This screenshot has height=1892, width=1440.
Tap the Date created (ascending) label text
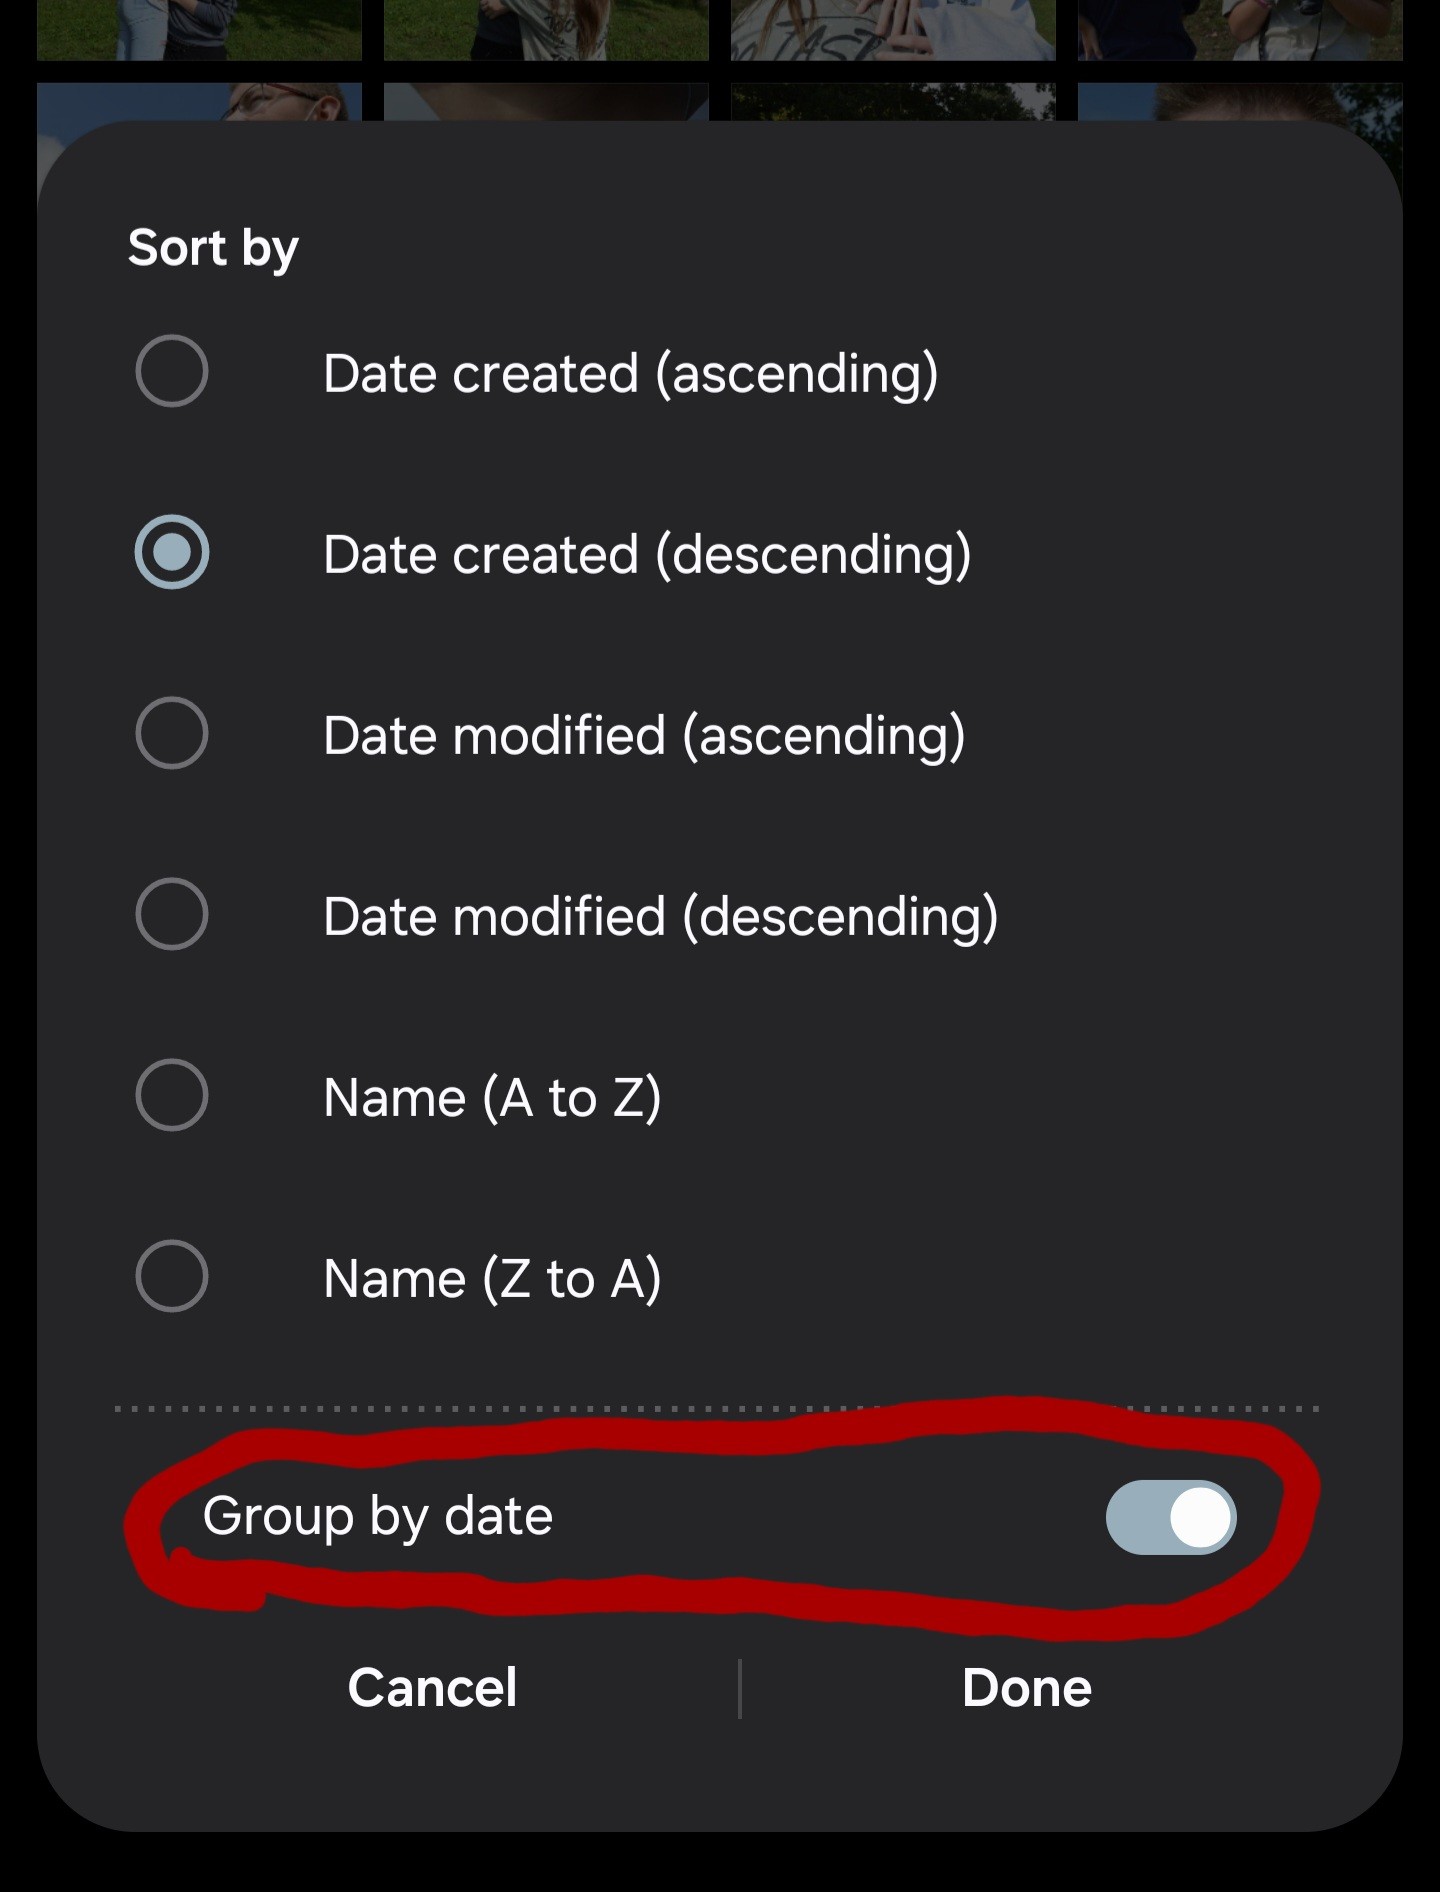pyautogui.click(x=631, y=375)
